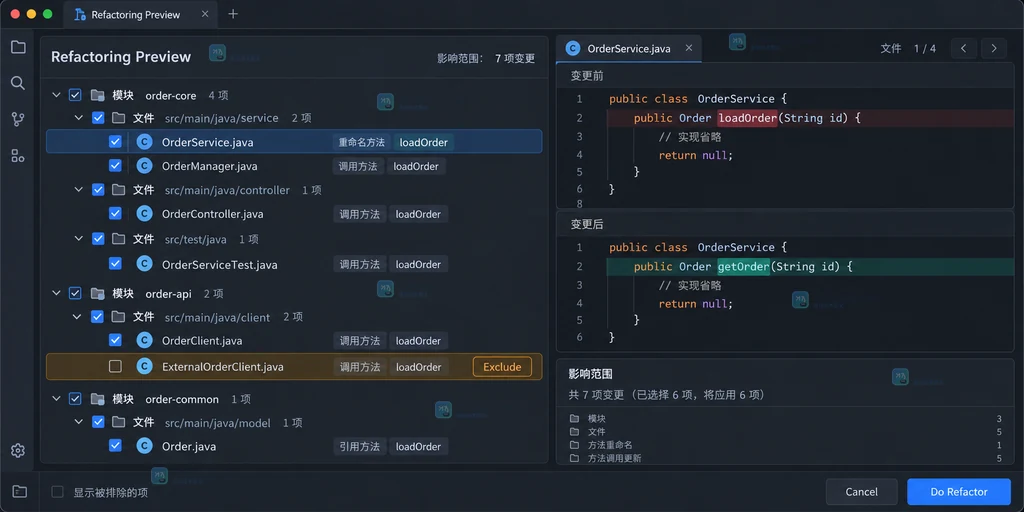Click the class icon of OrderClient.java

(144, 340)
